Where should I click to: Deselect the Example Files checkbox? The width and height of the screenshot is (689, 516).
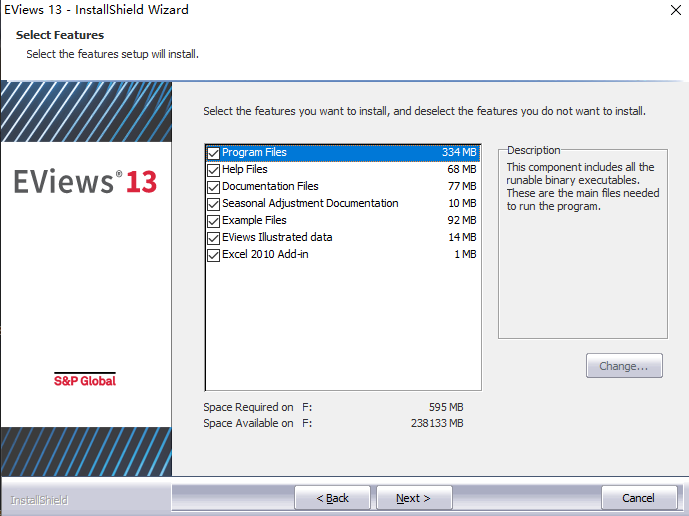(214, 221)
